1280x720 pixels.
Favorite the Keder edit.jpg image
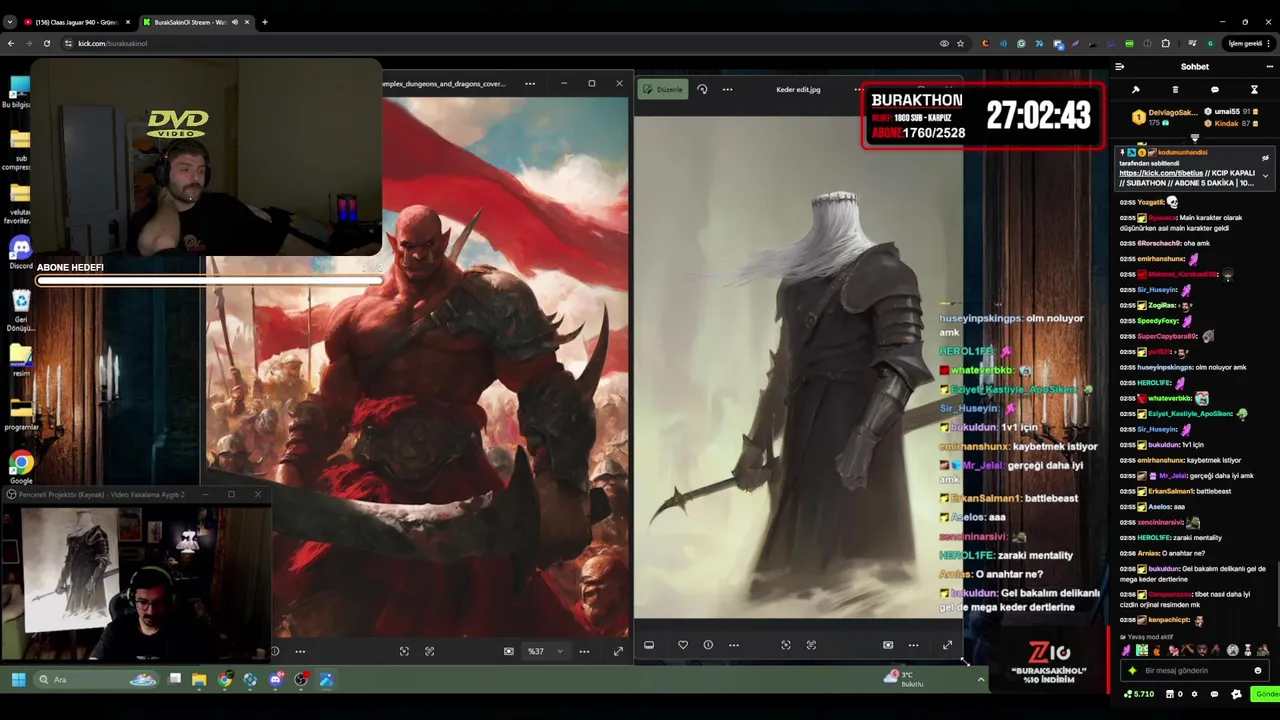(x=683, y=645)
